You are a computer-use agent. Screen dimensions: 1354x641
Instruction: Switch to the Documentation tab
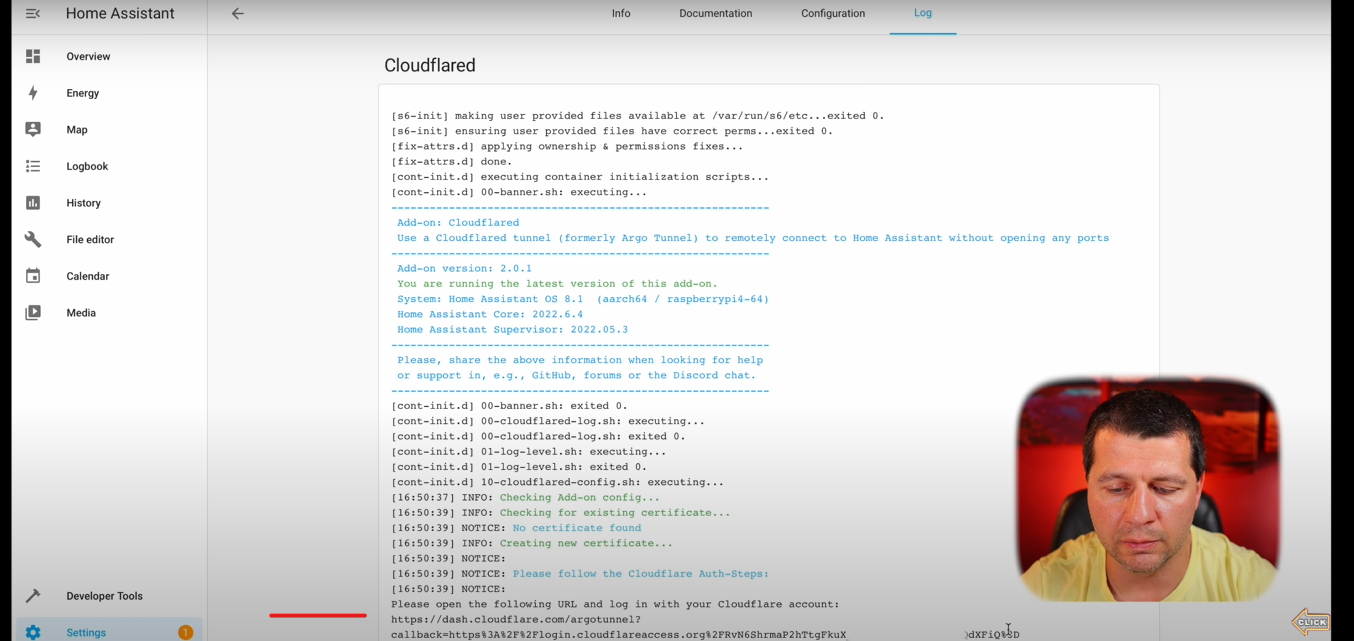pyautogui.click(x=716, y=14)
